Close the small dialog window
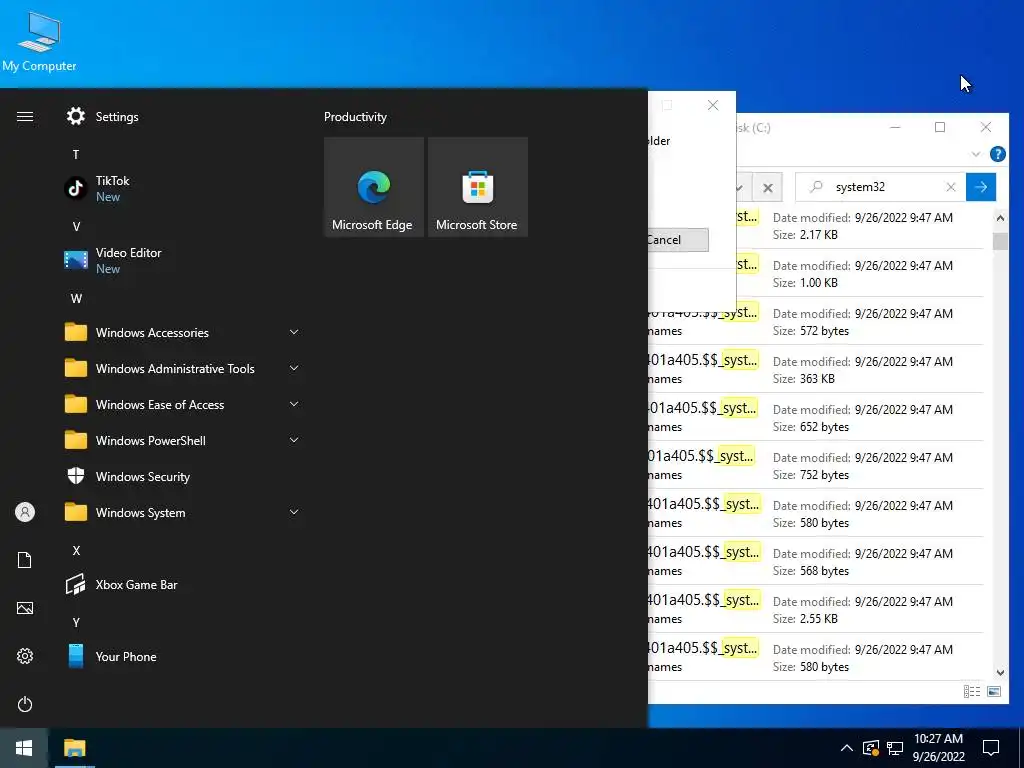 tap(713, 105)
